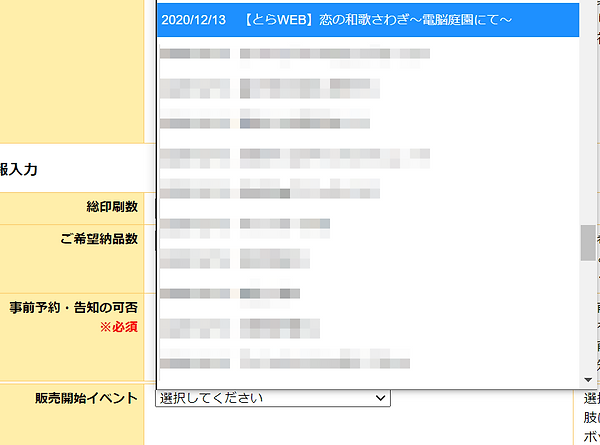Click the dropdown list scrollbar thumb

tap(588, 243)
